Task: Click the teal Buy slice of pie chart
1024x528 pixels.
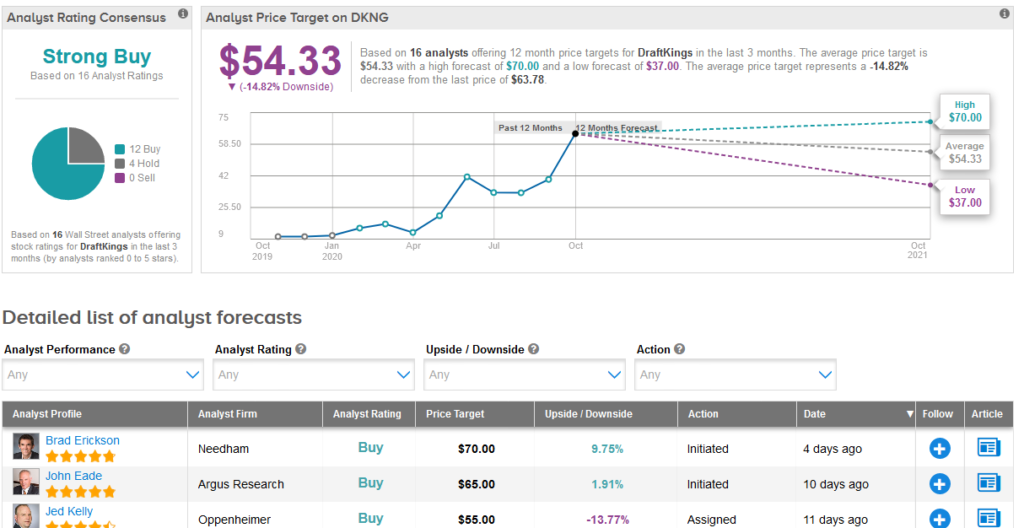Action: [59, 175]
